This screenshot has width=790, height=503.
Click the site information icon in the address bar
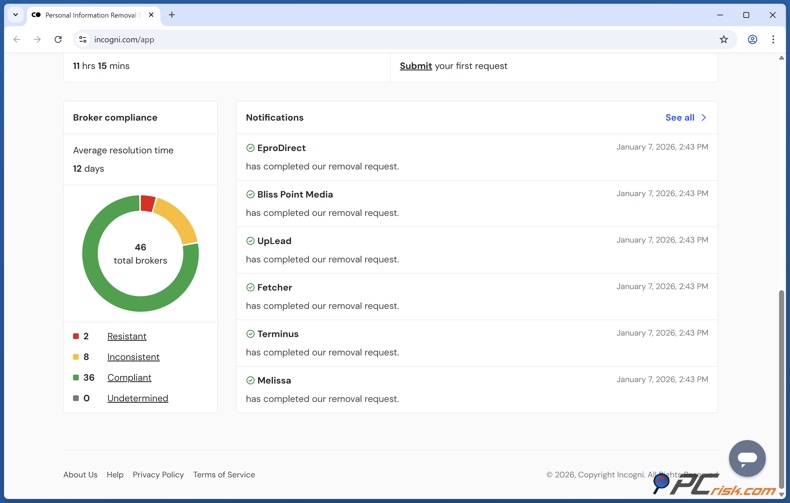[x=83, y=40]
